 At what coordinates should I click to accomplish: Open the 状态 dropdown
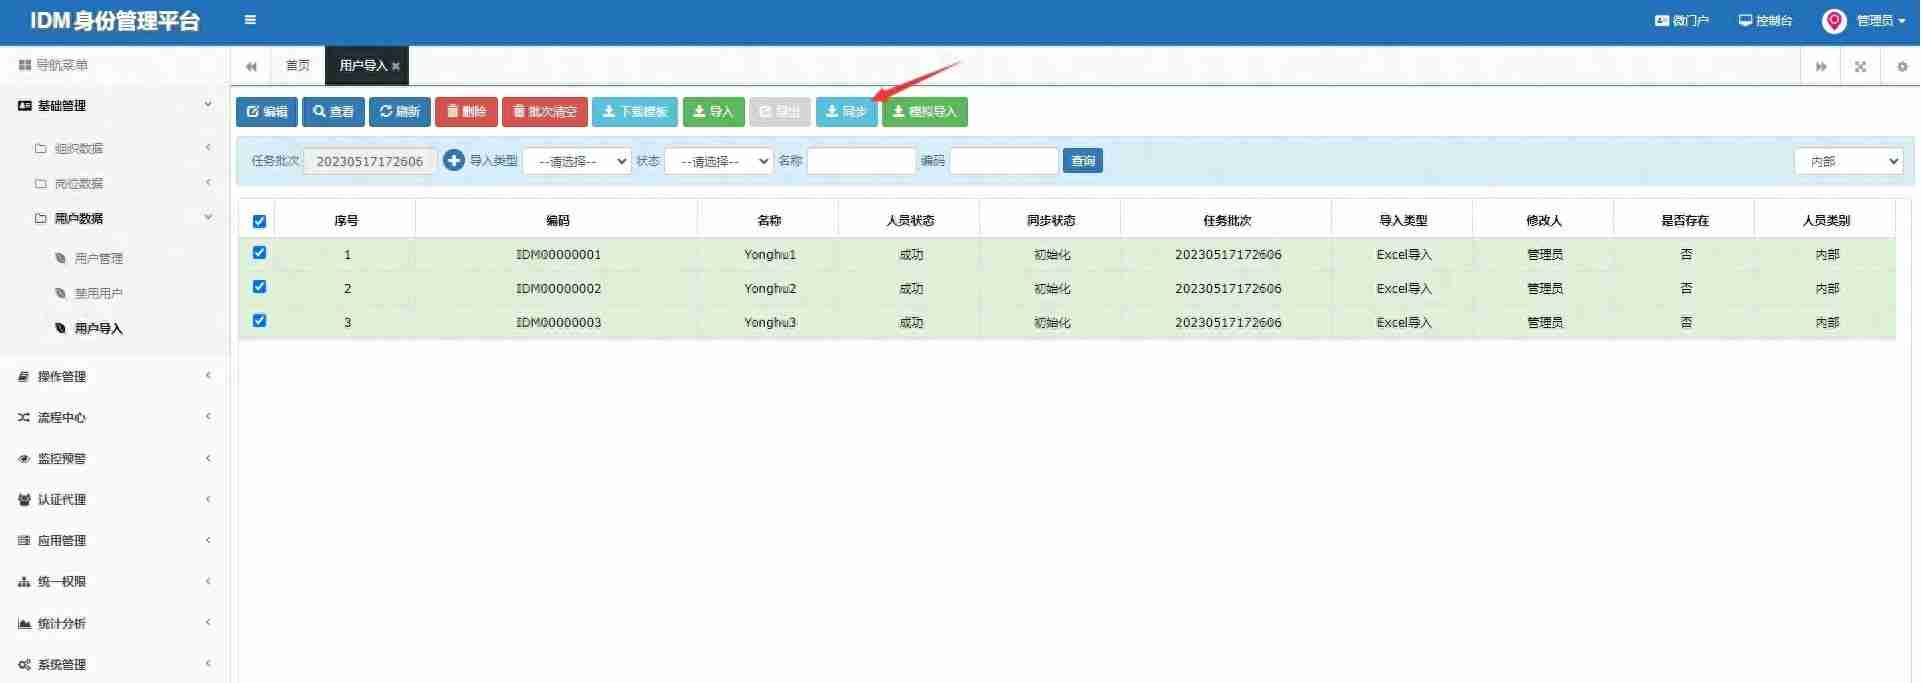pyautogui.click(x=719, y=161)
